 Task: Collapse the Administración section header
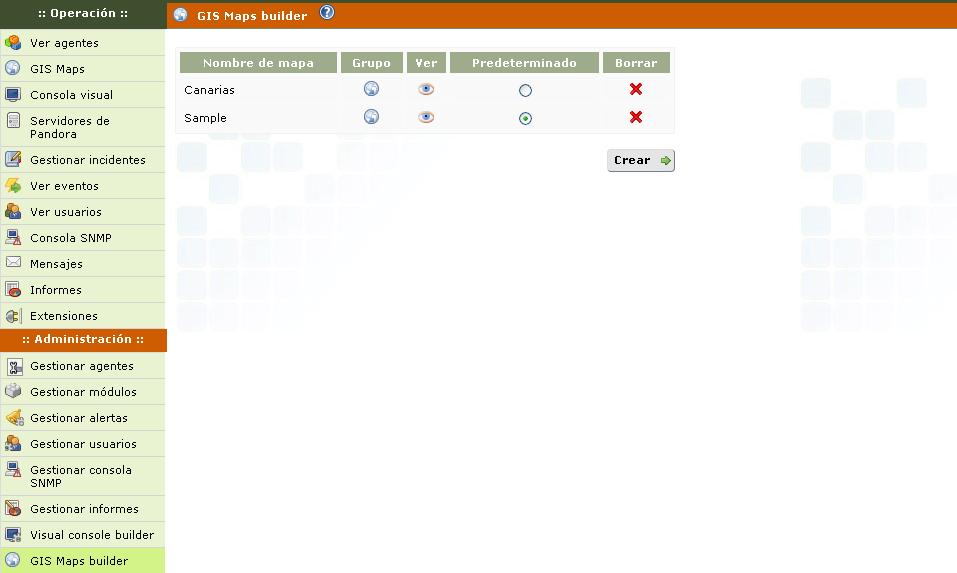pos(83,340)
